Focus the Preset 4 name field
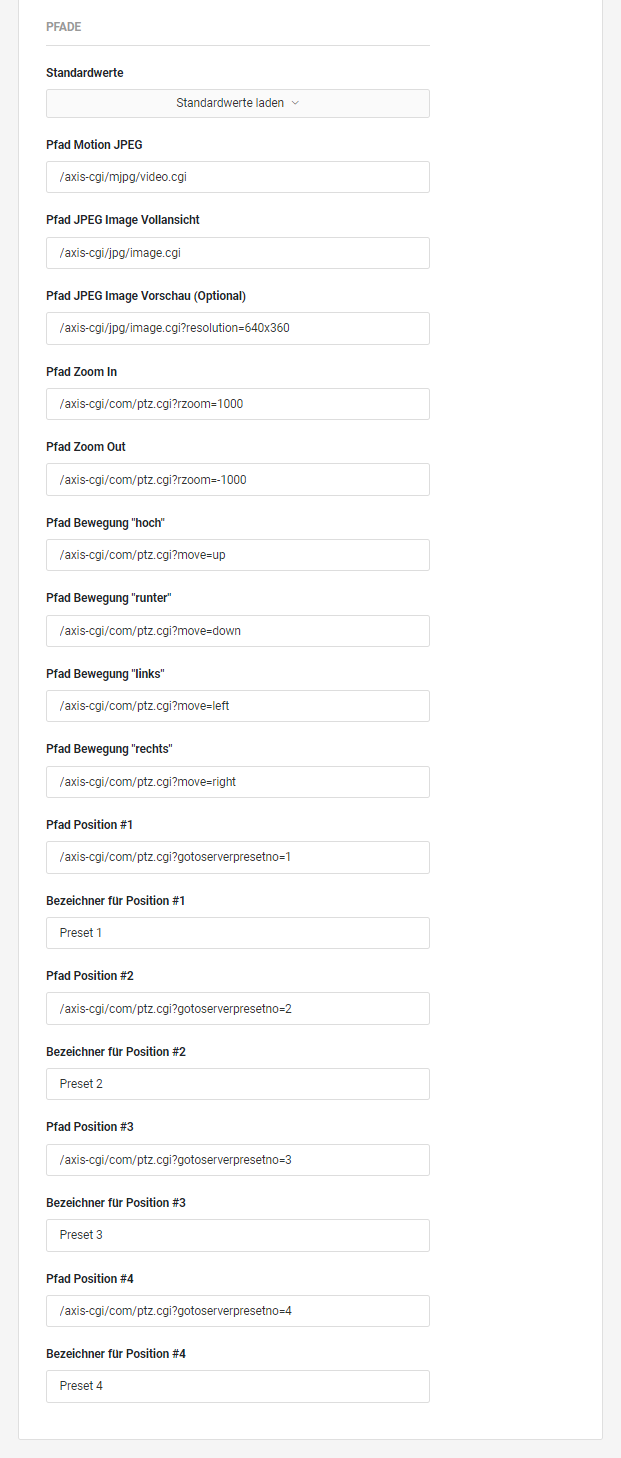Image resolution: width=621 pixels, height=1458 pixels. (x=238, y=1386)
